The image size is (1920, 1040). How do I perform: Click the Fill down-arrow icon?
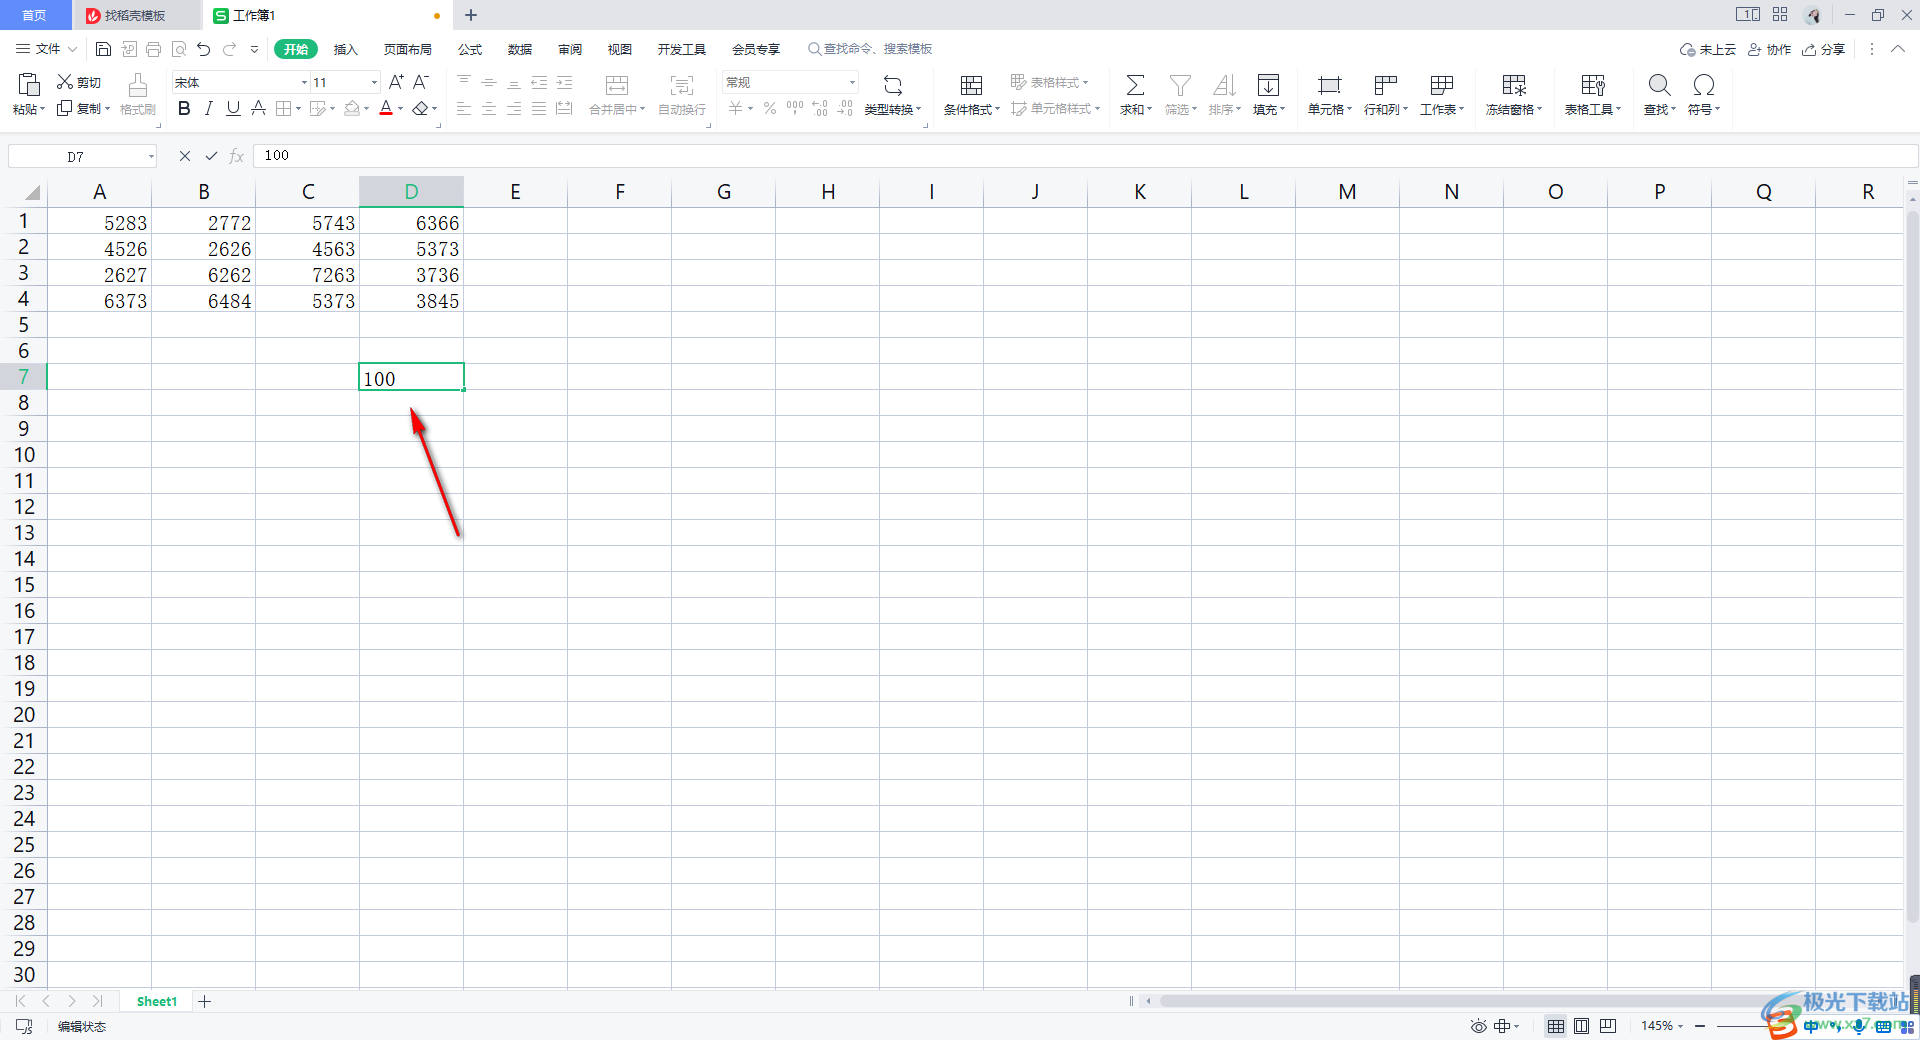1268,85
